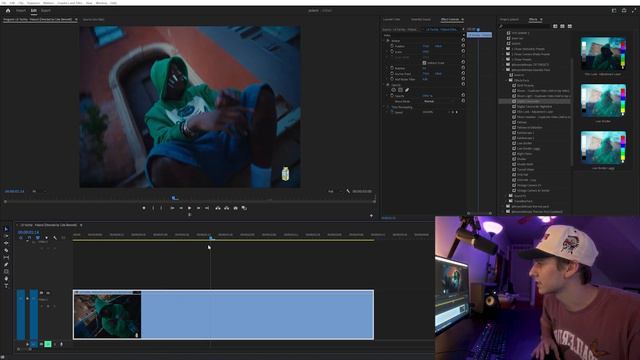Reset the Motion effect parameters
This screenshot has height=360, width=640.
click(463, 41)
